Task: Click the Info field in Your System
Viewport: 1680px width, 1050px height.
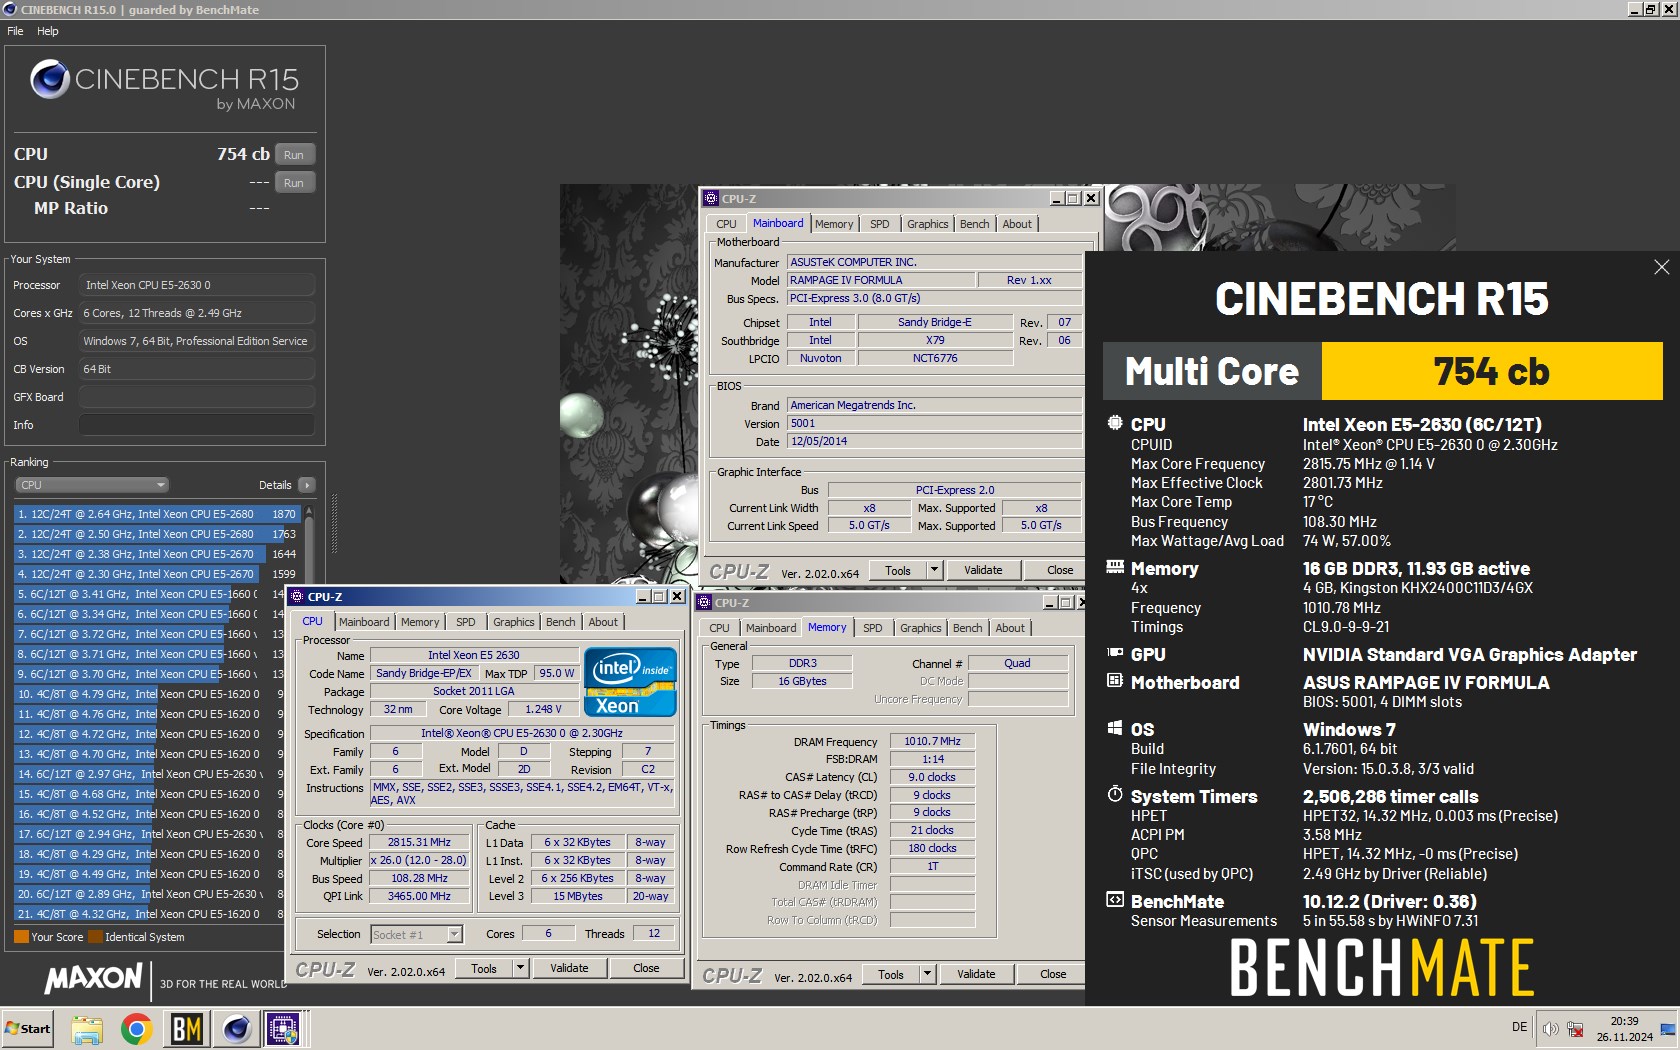Action: click(x=197, y=425)
